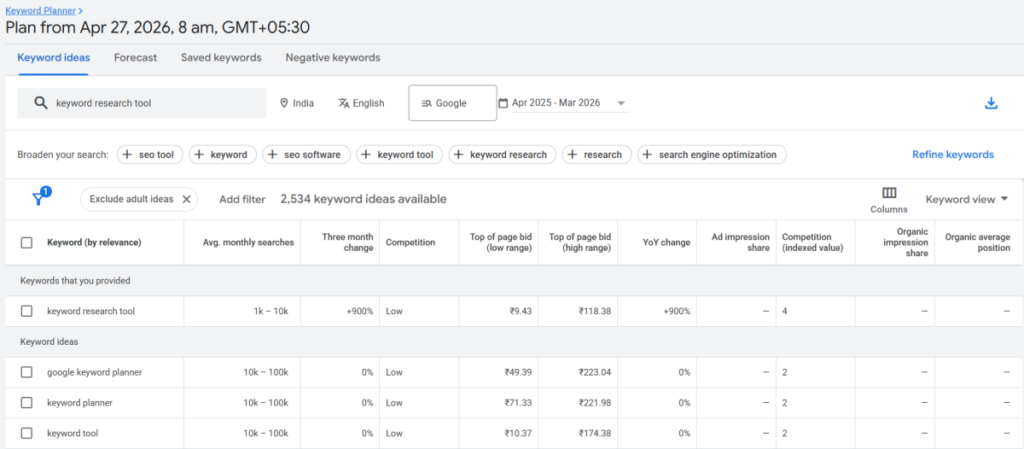Sort by Top of page bid (low range)
Viewport: 1024px width, 449px height.
coord(501,243)
